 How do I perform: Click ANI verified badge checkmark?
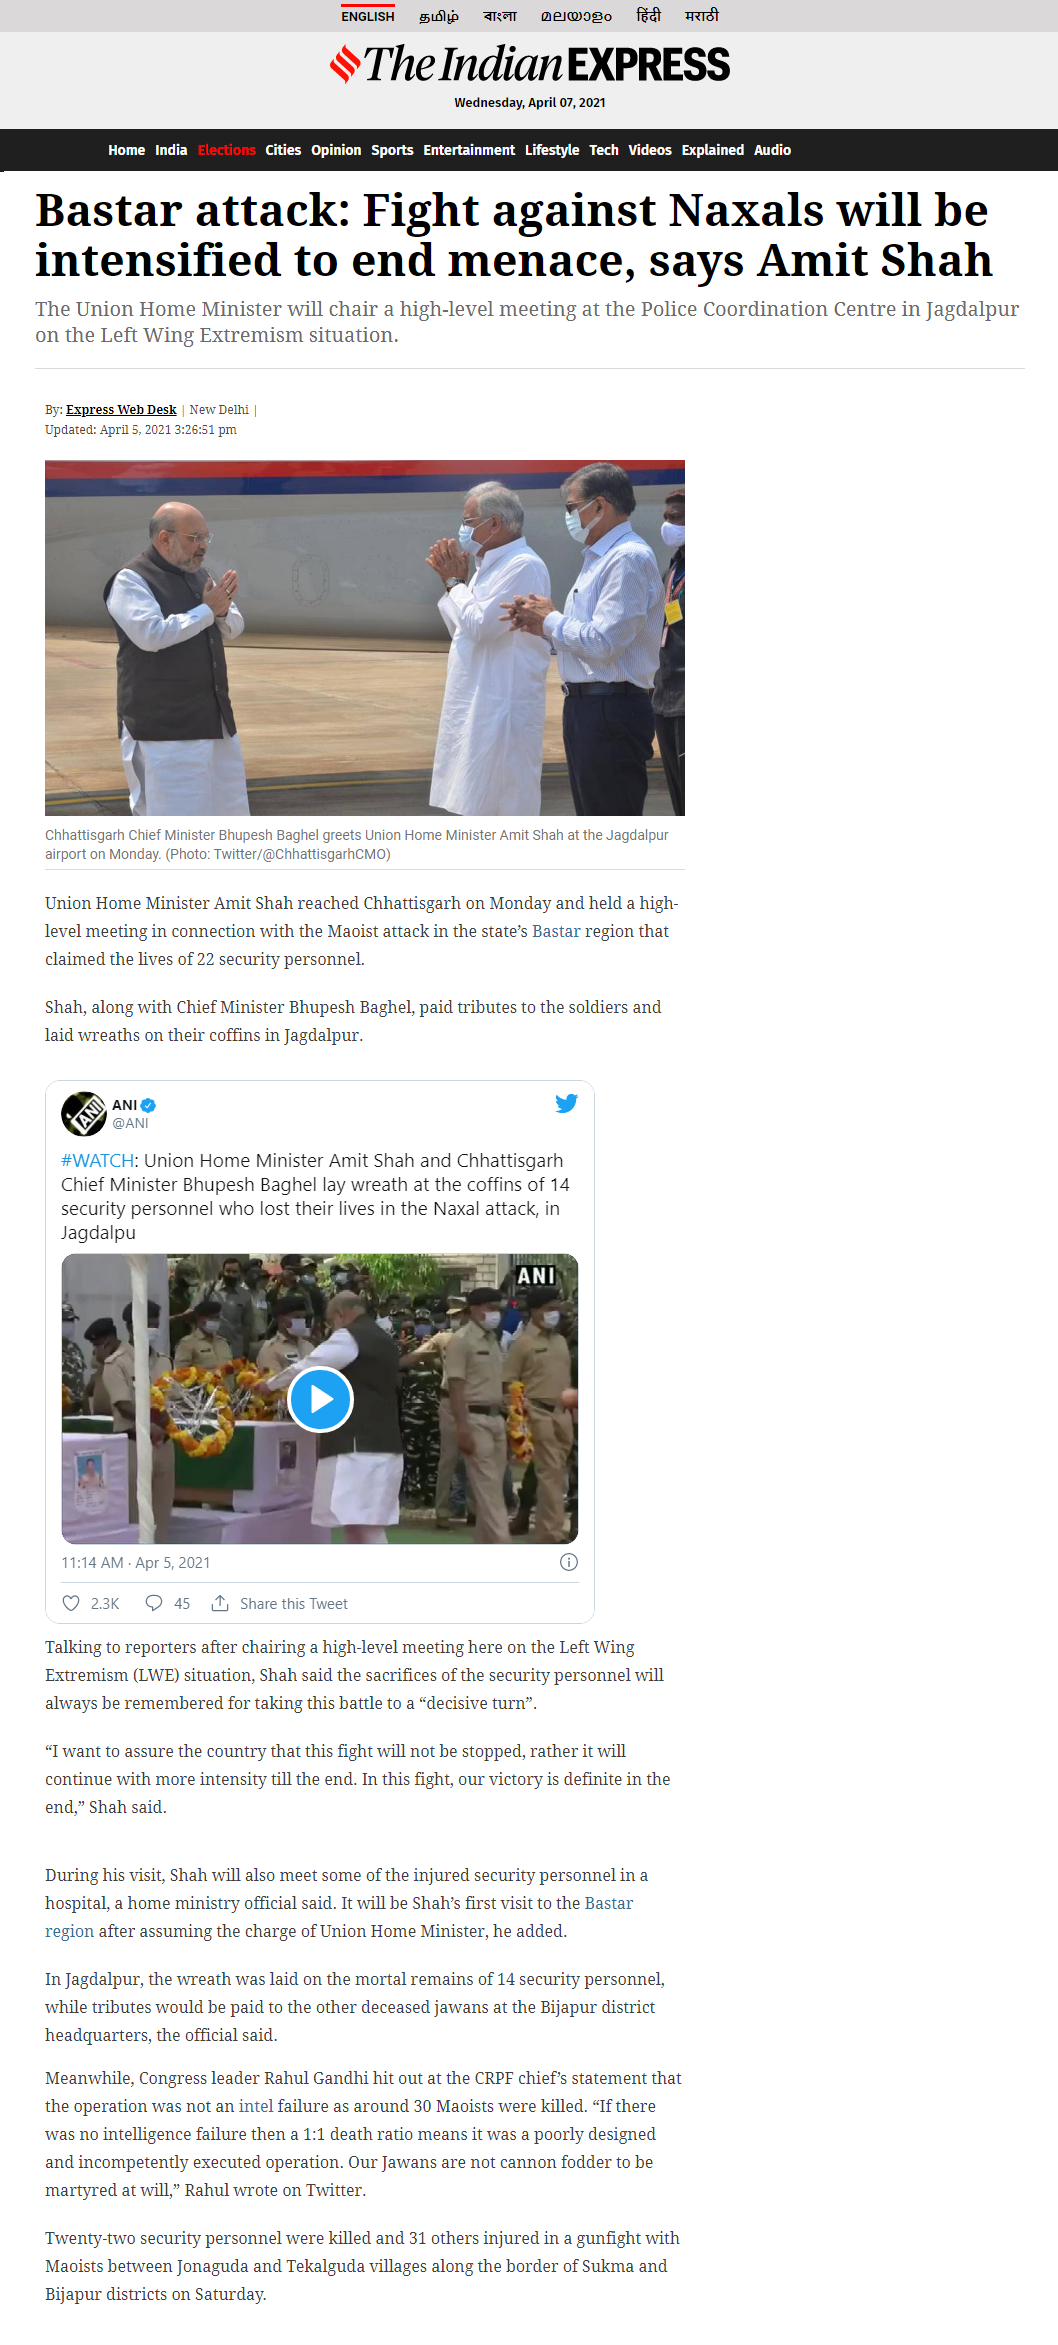point(148,1105)
